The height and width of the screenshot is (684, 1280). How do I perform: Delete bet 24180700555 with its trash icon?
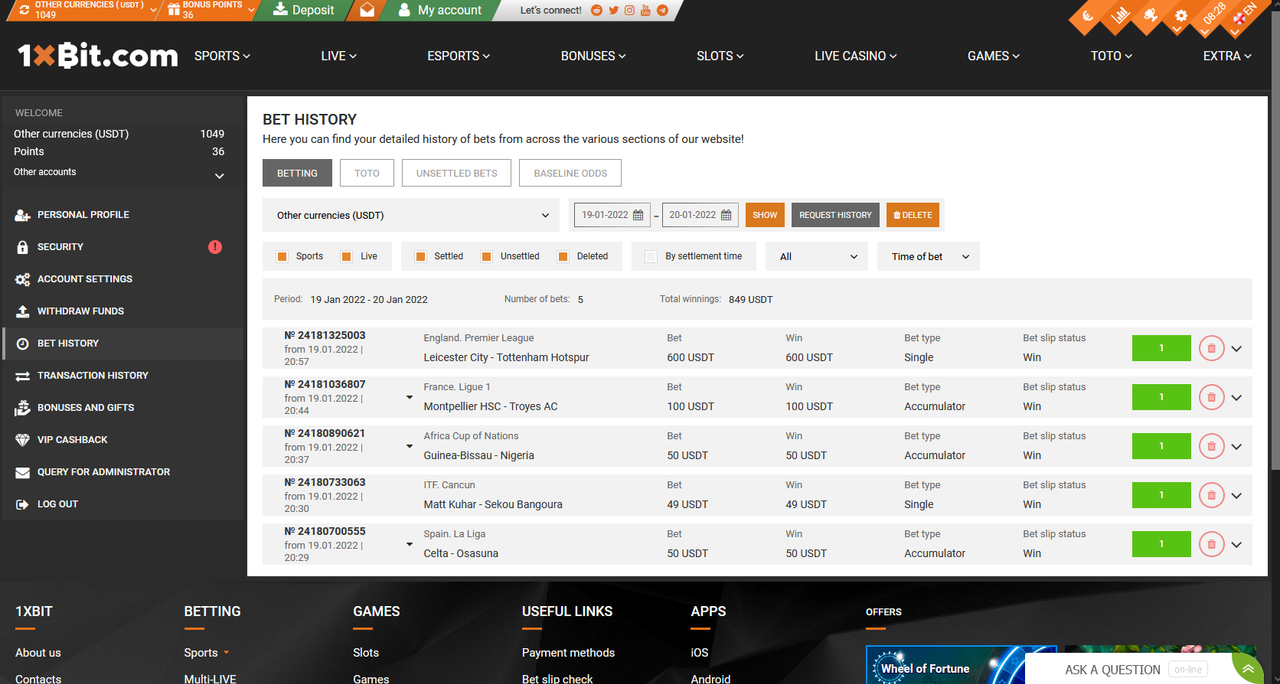1211,544
